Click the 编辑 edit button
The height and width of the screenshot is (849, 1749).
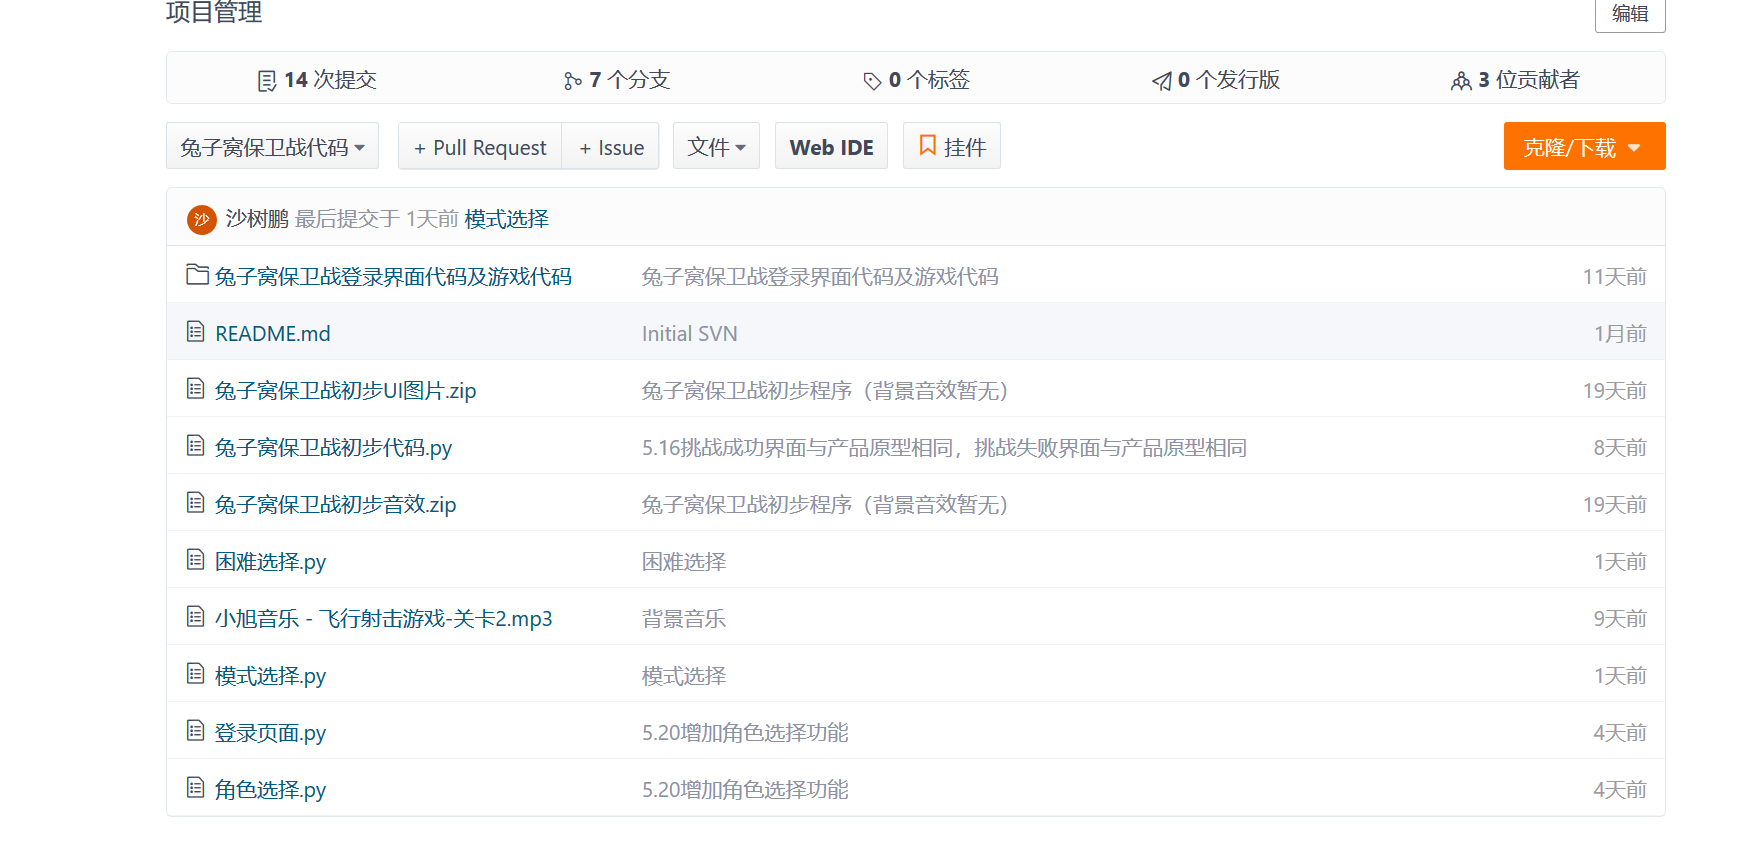pyautogui.click(x=1630, y=14)
